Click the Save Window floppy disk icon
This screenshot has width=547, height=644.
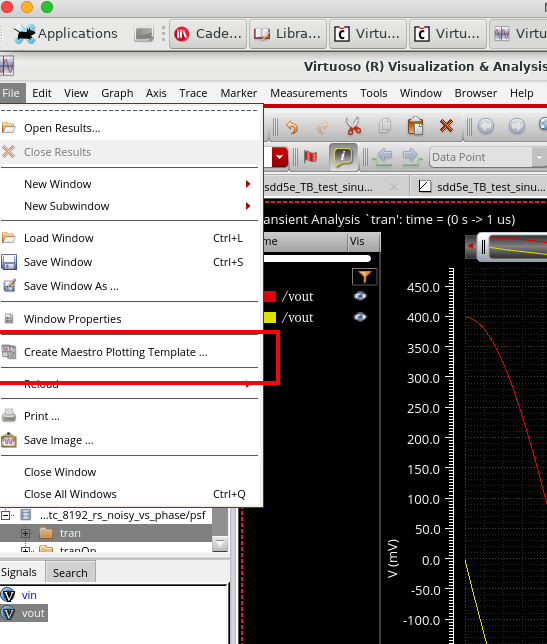coord(9,262)
